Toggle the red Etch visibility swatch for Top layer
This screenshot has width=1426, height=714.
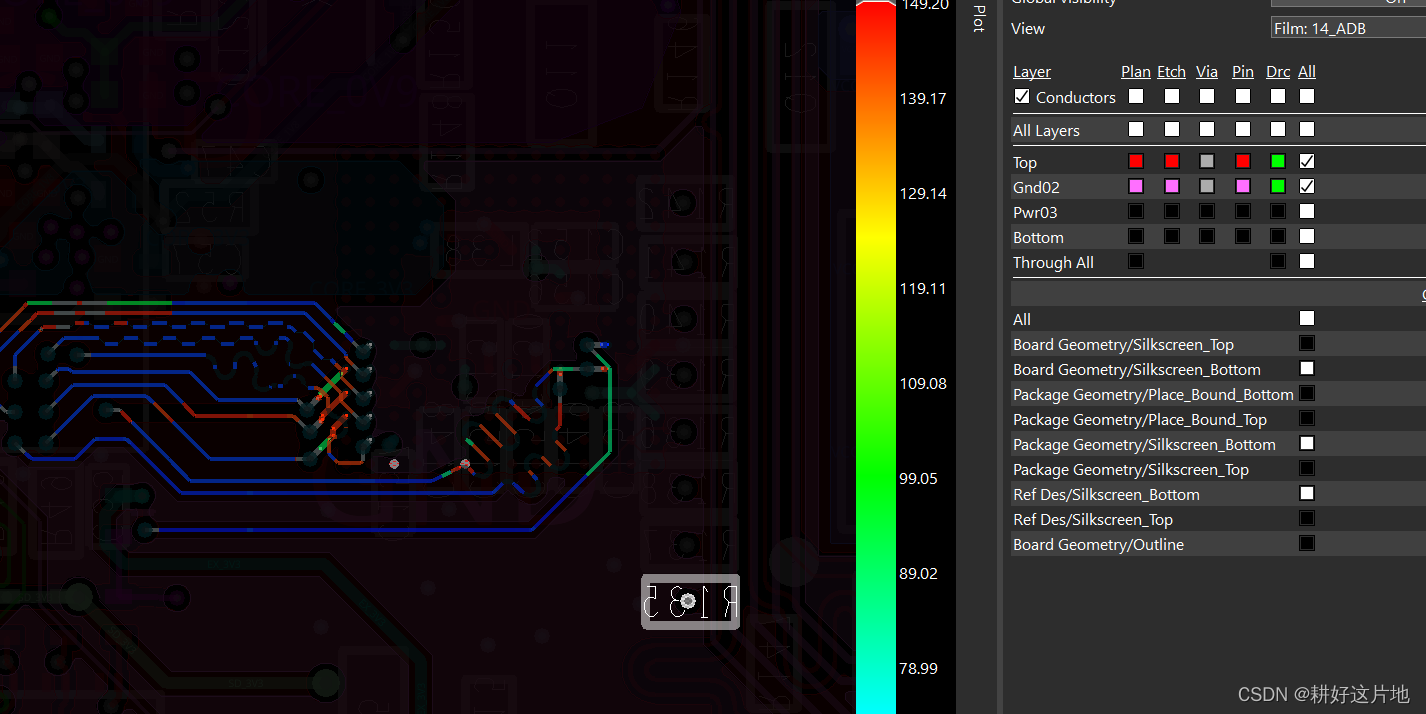point(1171,160)
